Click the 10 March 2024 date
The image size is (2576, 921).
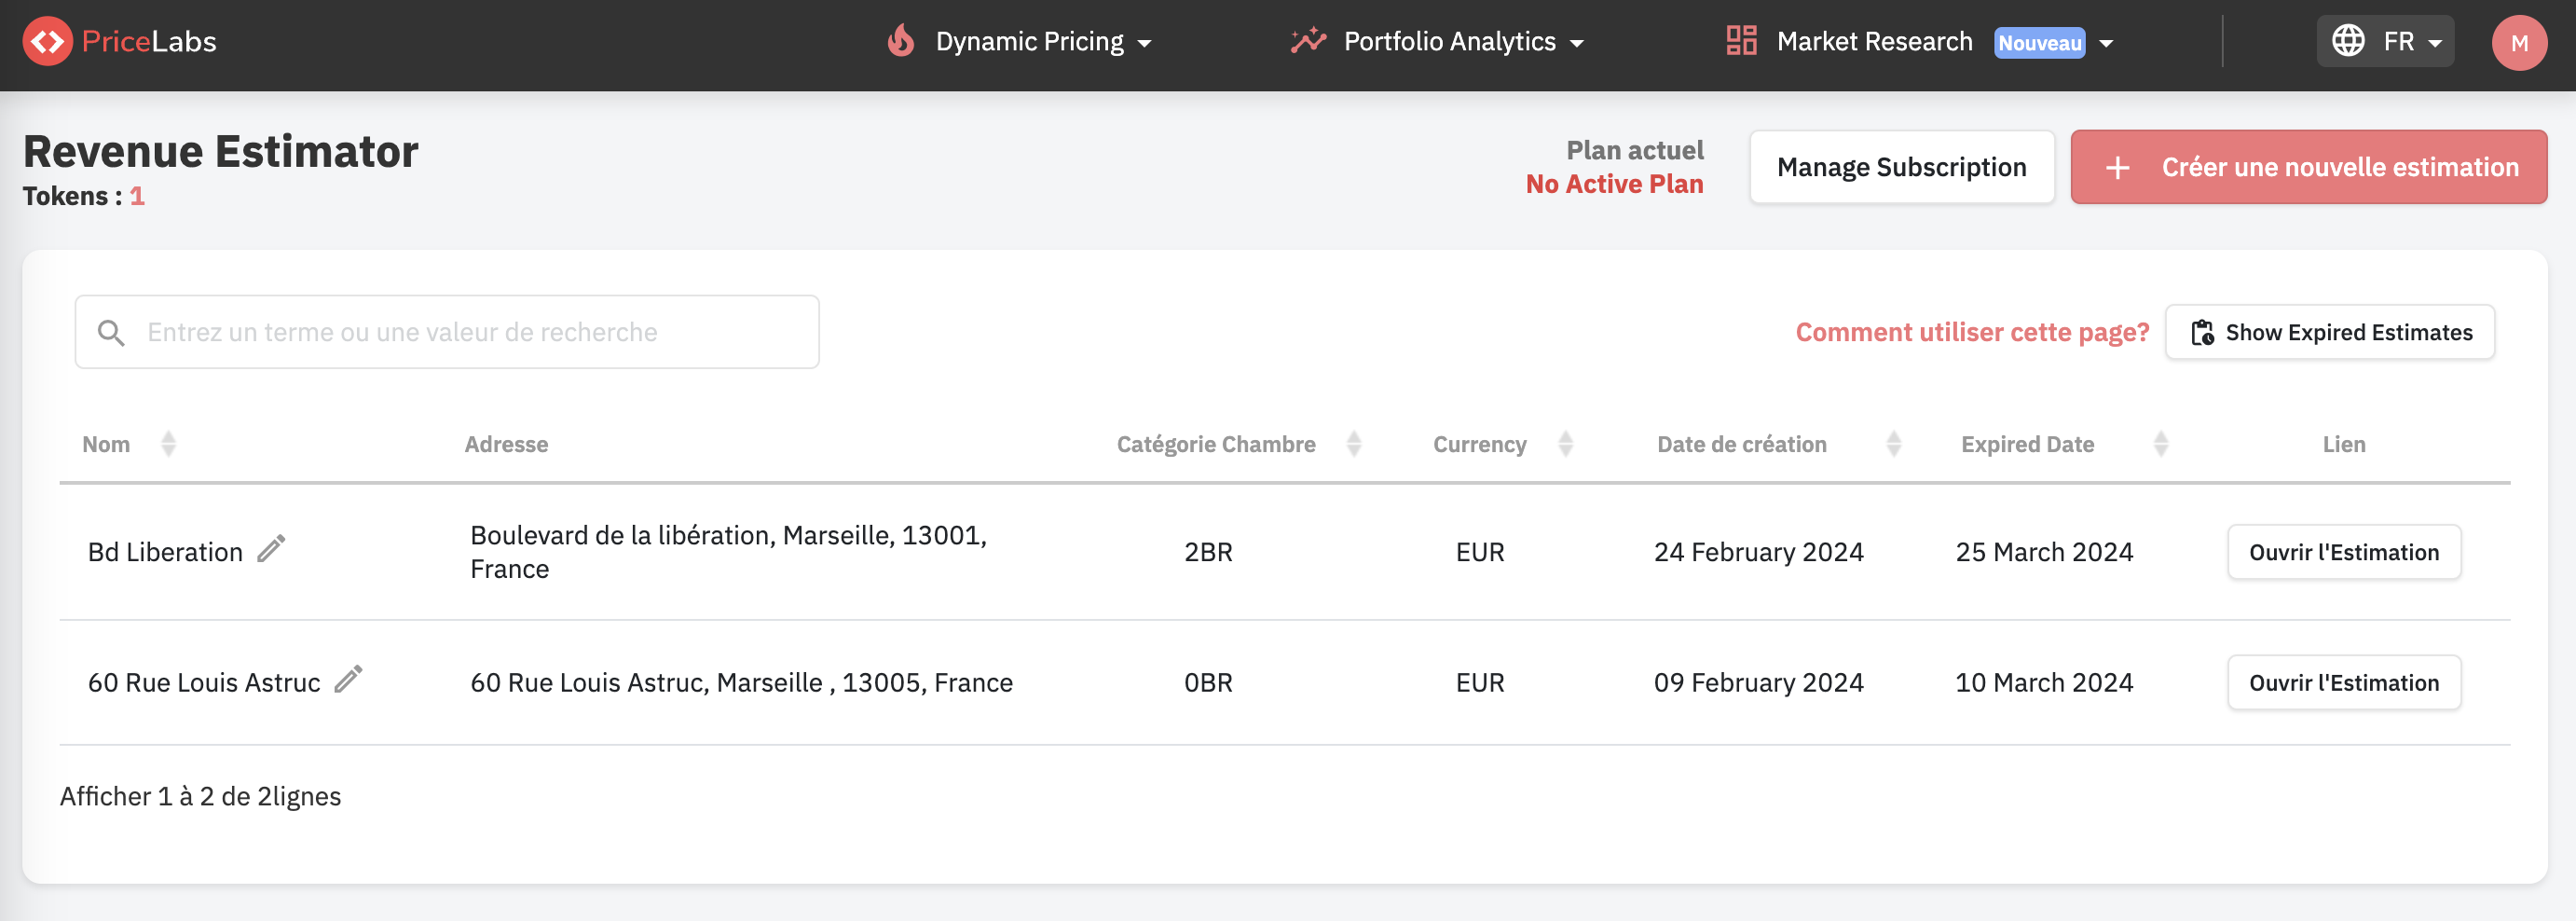(2044, 683)
